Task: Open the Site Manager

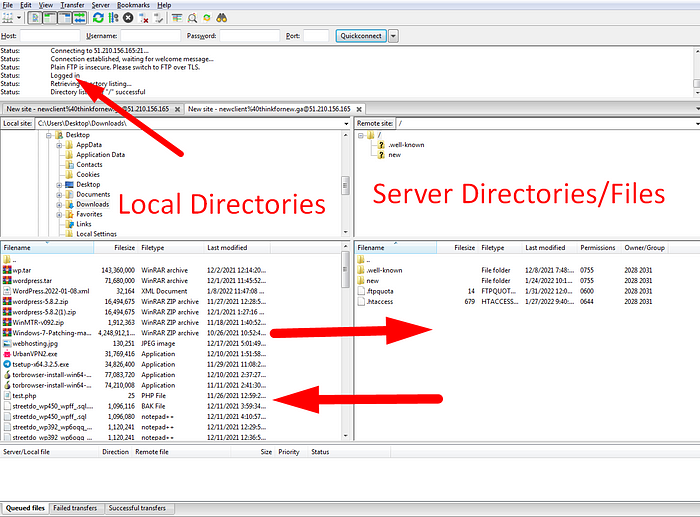Action: pos(8,18)
